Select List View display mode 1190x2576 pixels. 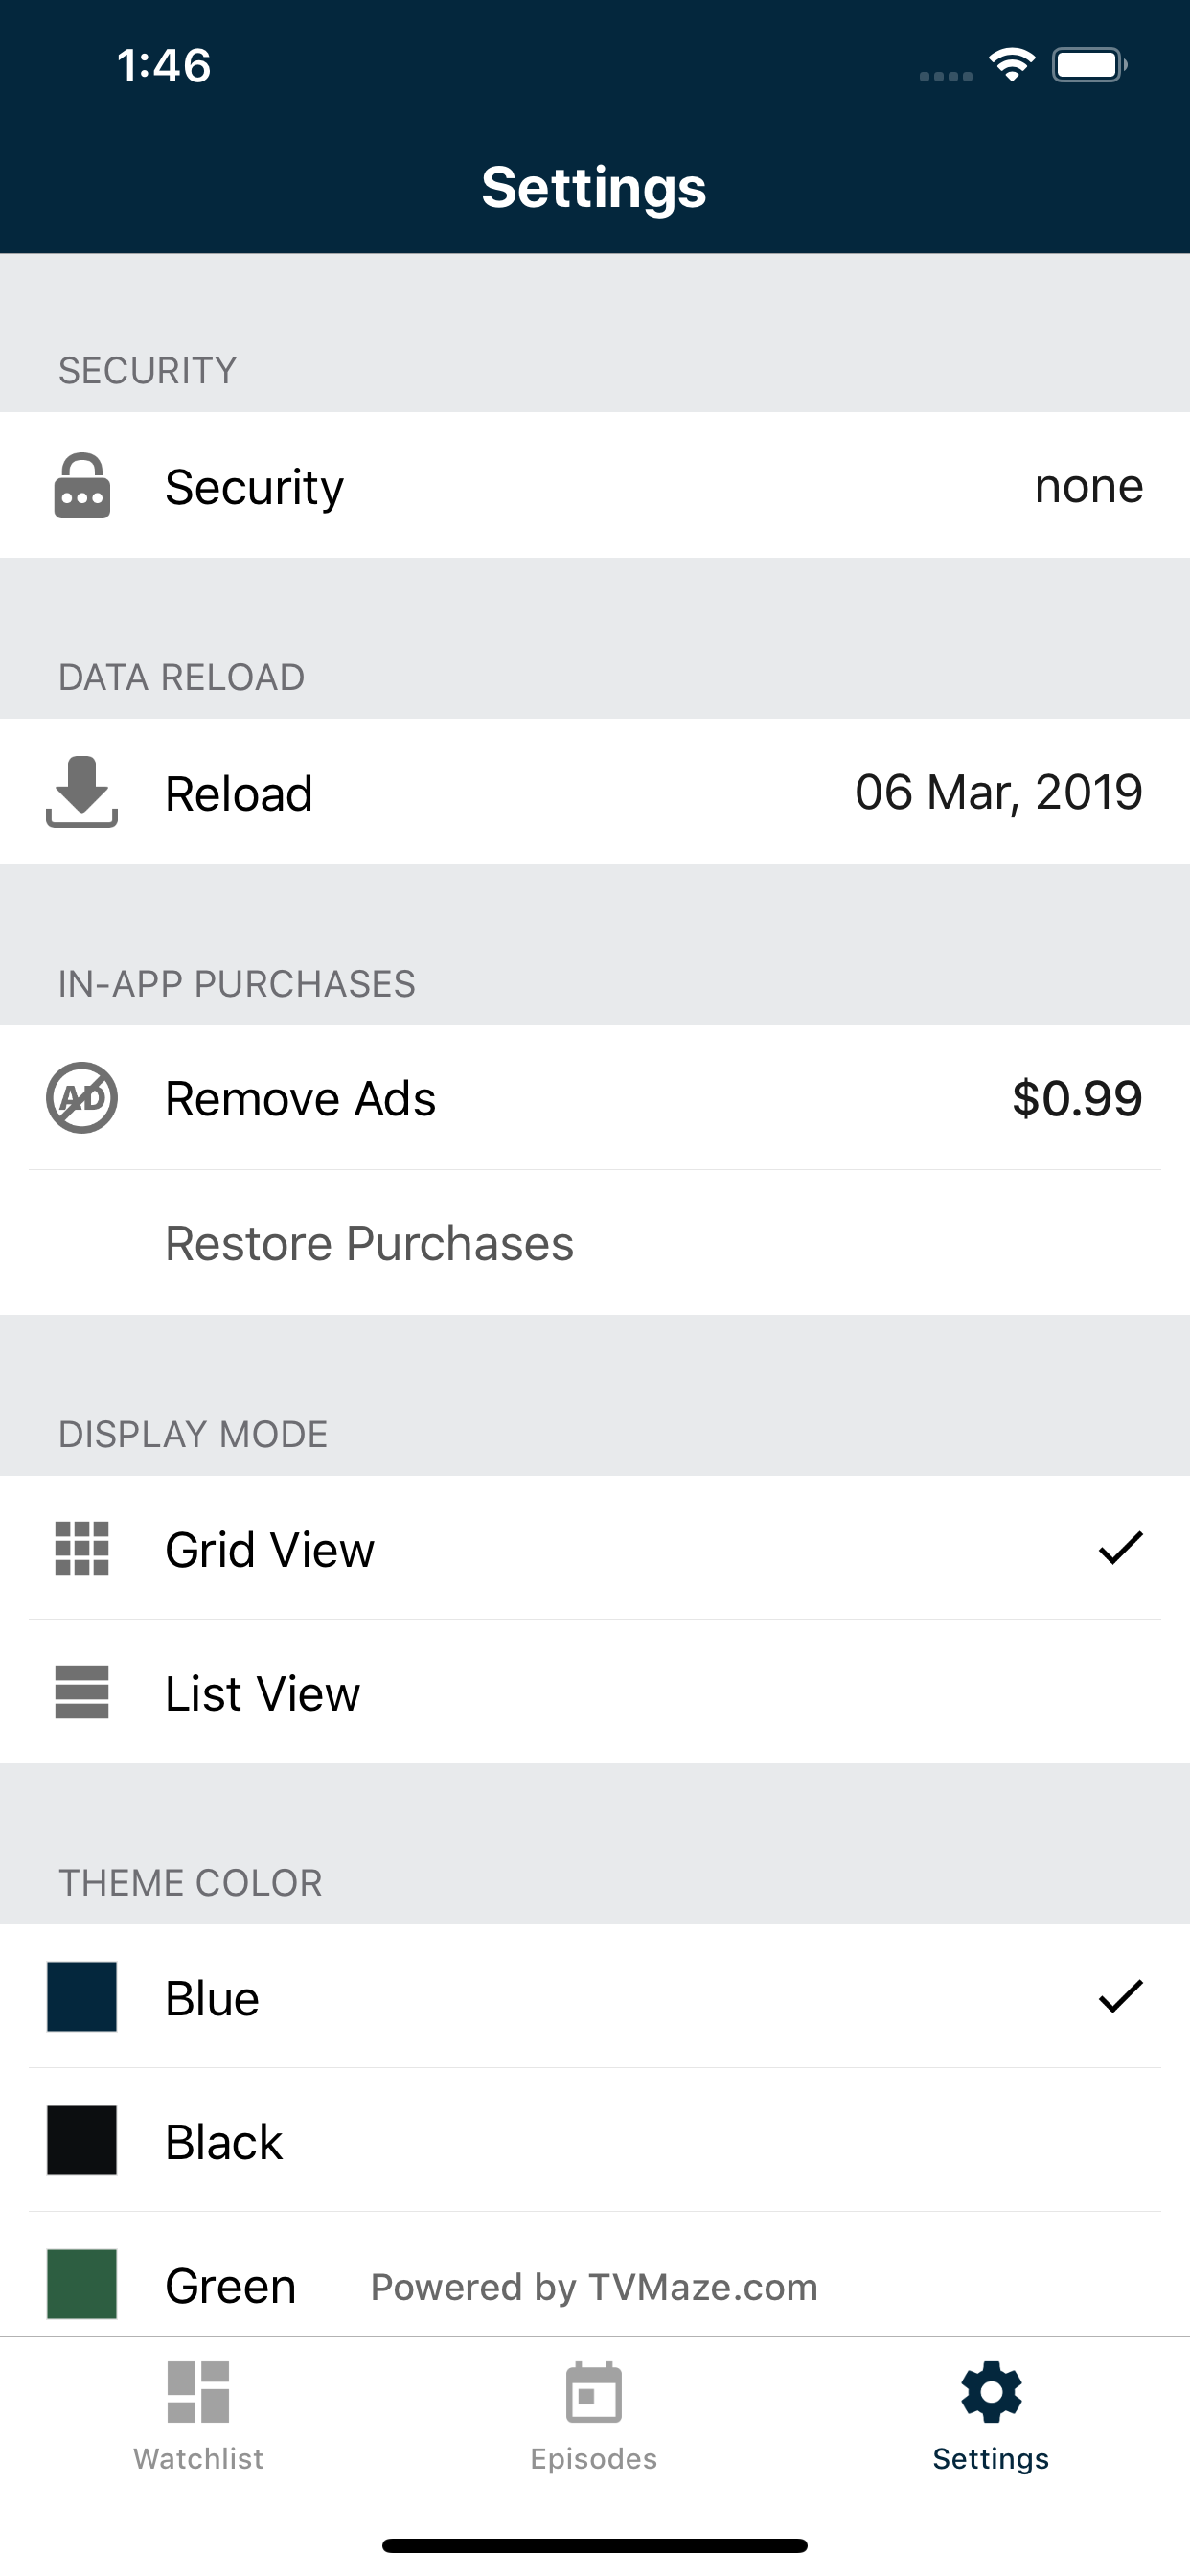pyautogui.click(x=595, y=1692)
